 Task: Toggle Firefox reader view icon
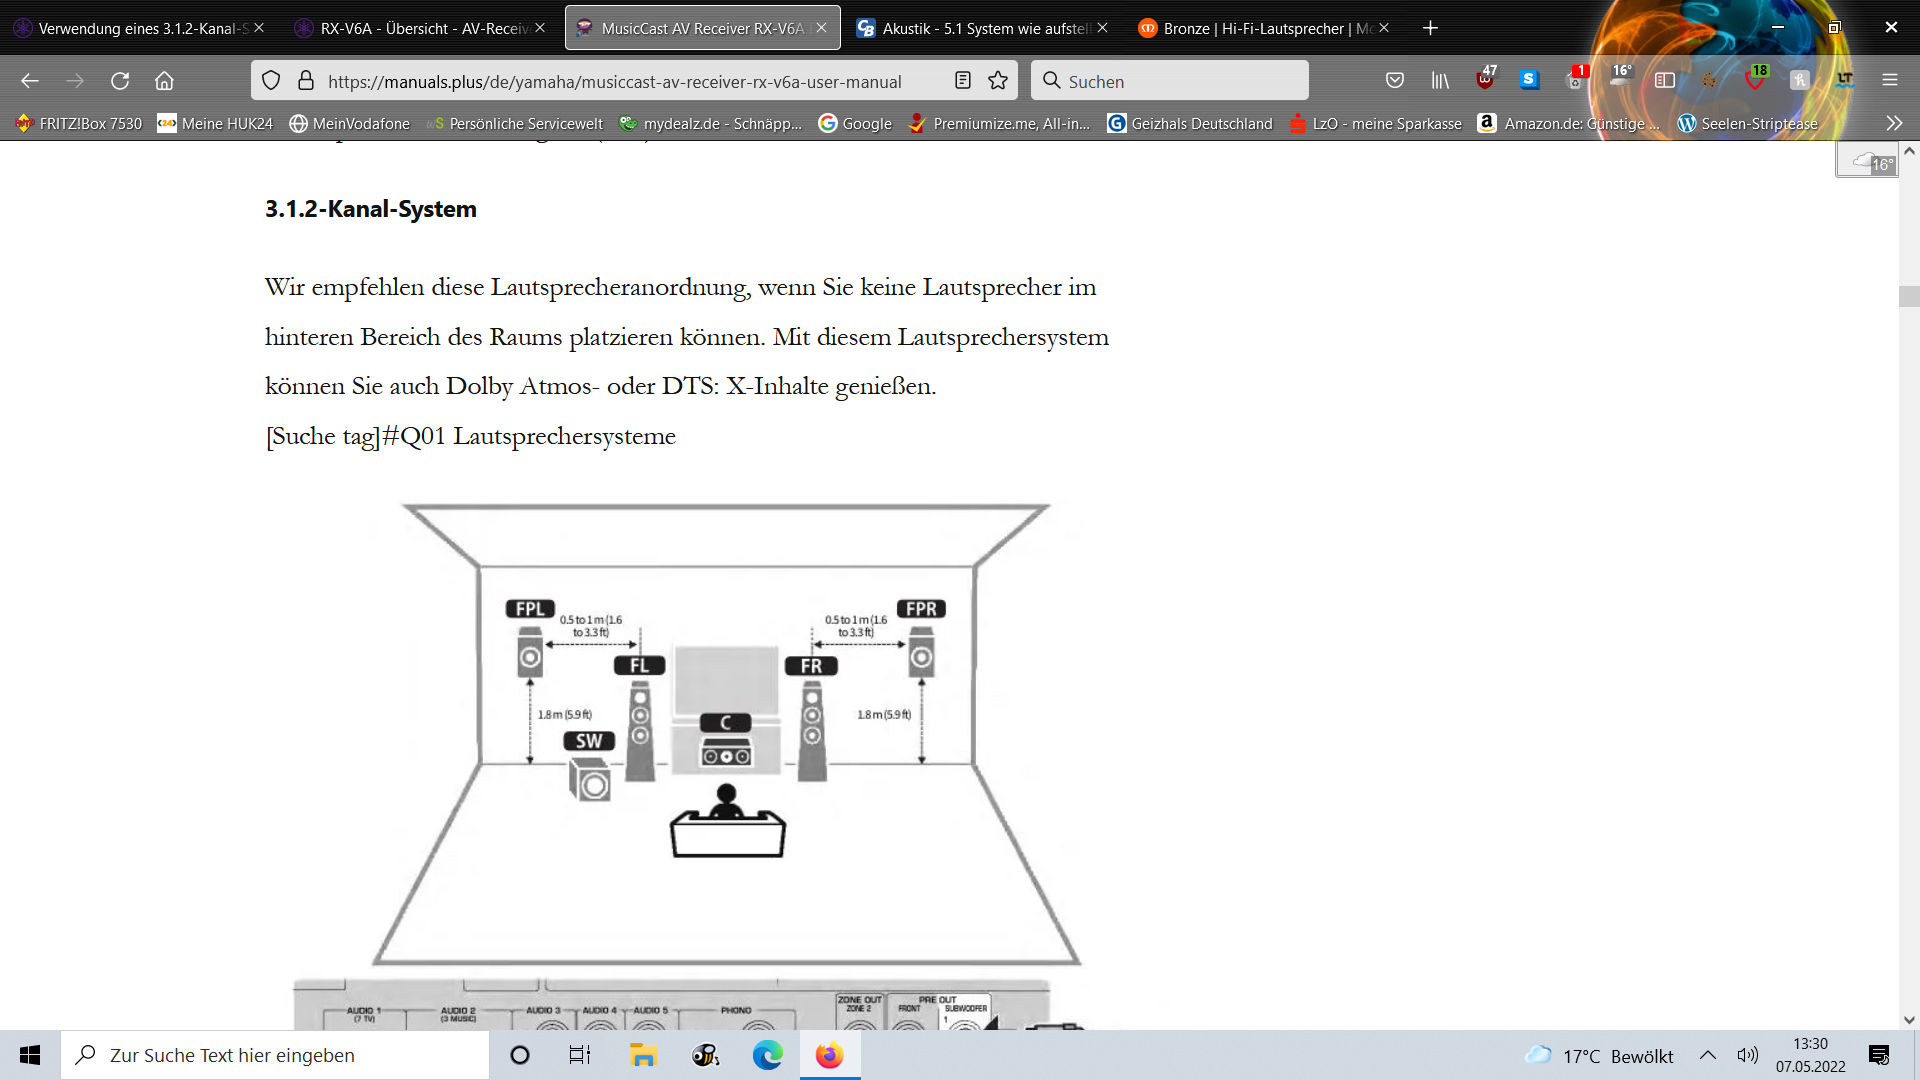(x=963, y=81)
